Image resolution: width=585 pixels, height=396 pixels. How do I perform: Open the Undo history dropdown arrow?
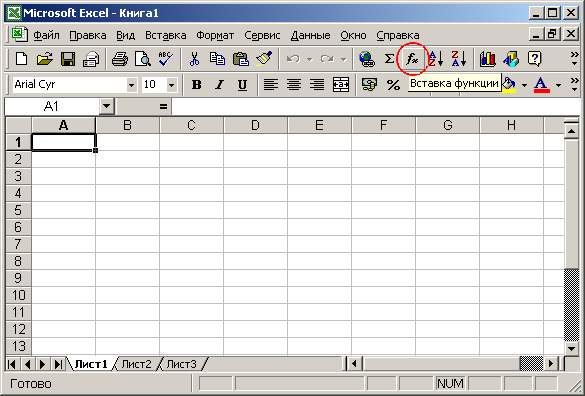309,59
